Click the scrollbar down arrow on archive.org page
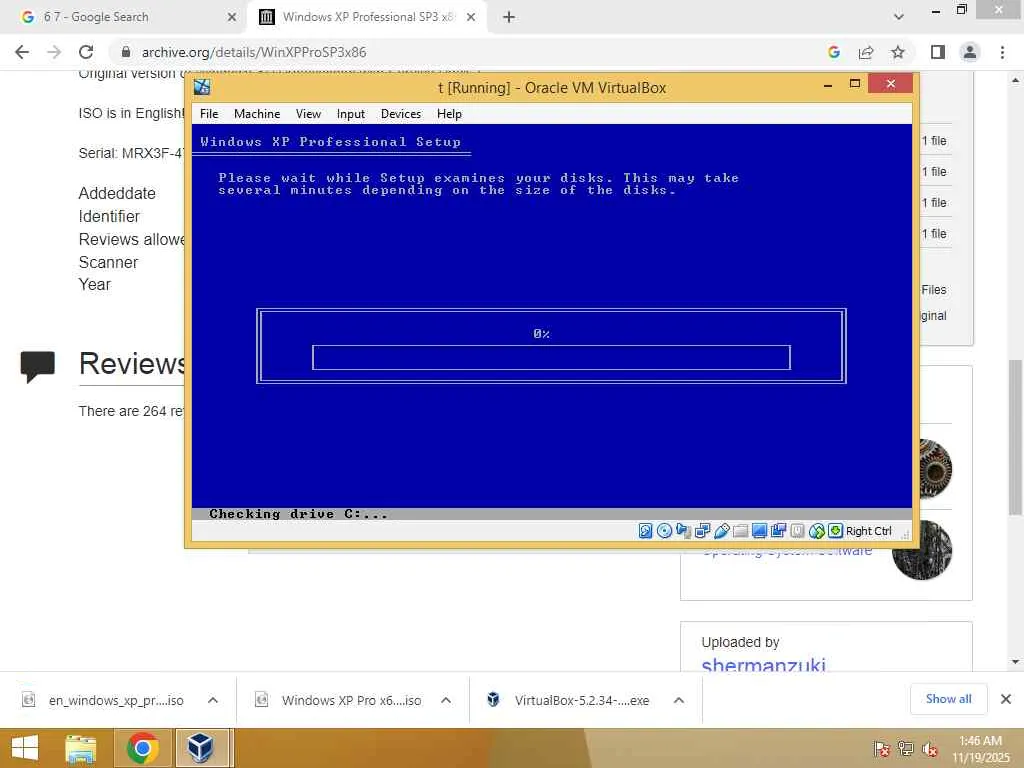This screenshot has width=1024, height=768. point(1015,662)
